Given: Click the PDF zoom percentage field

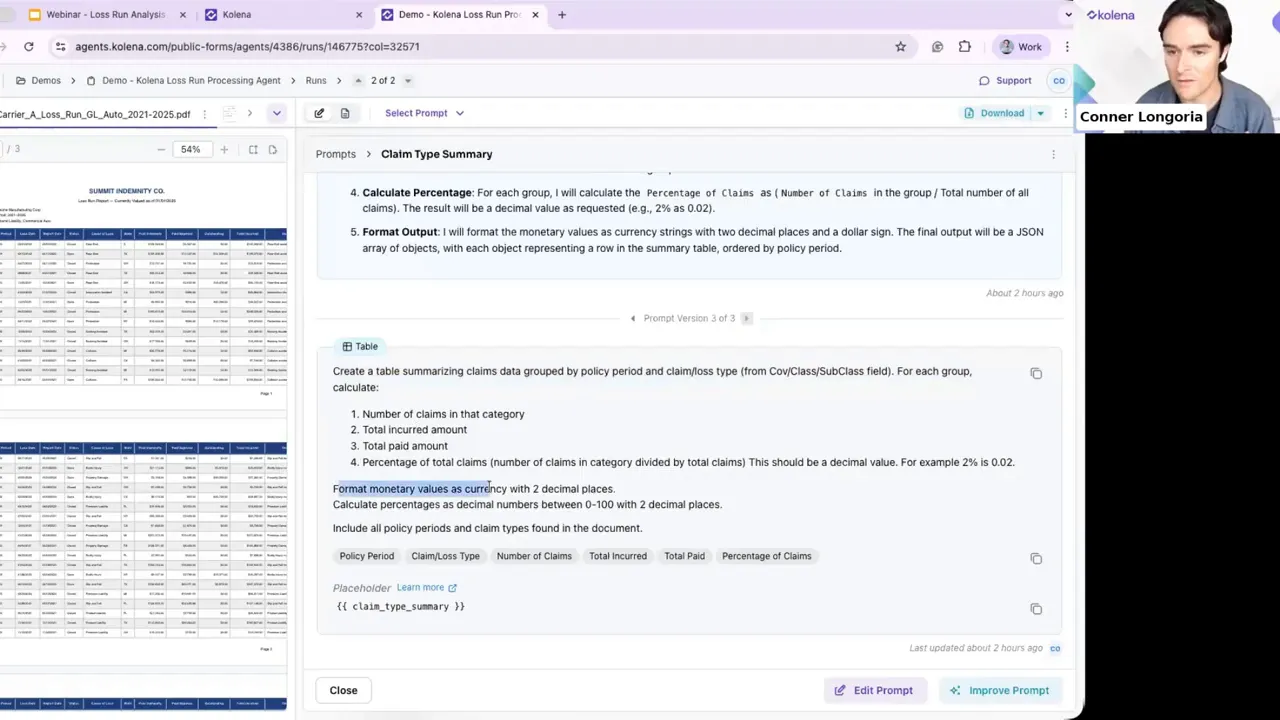Looking at the screenshot, I should [190, 150].
